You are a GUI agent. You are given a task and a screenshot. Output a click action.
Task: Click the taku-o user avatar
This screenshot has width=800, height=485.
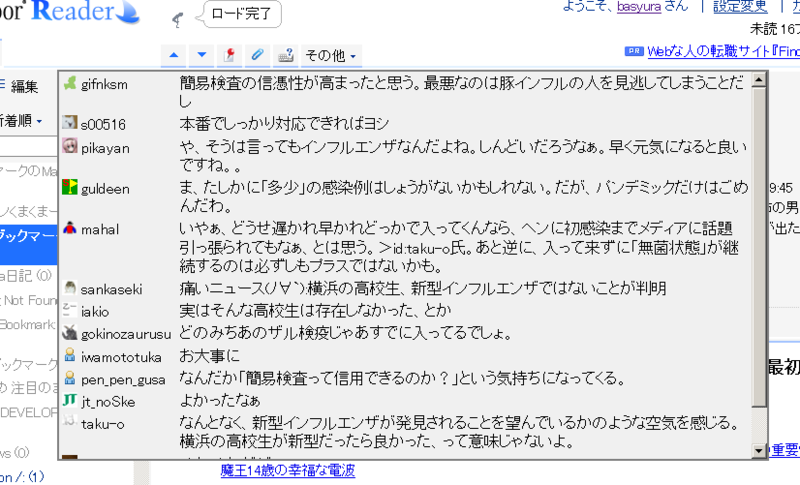point(69,422)
